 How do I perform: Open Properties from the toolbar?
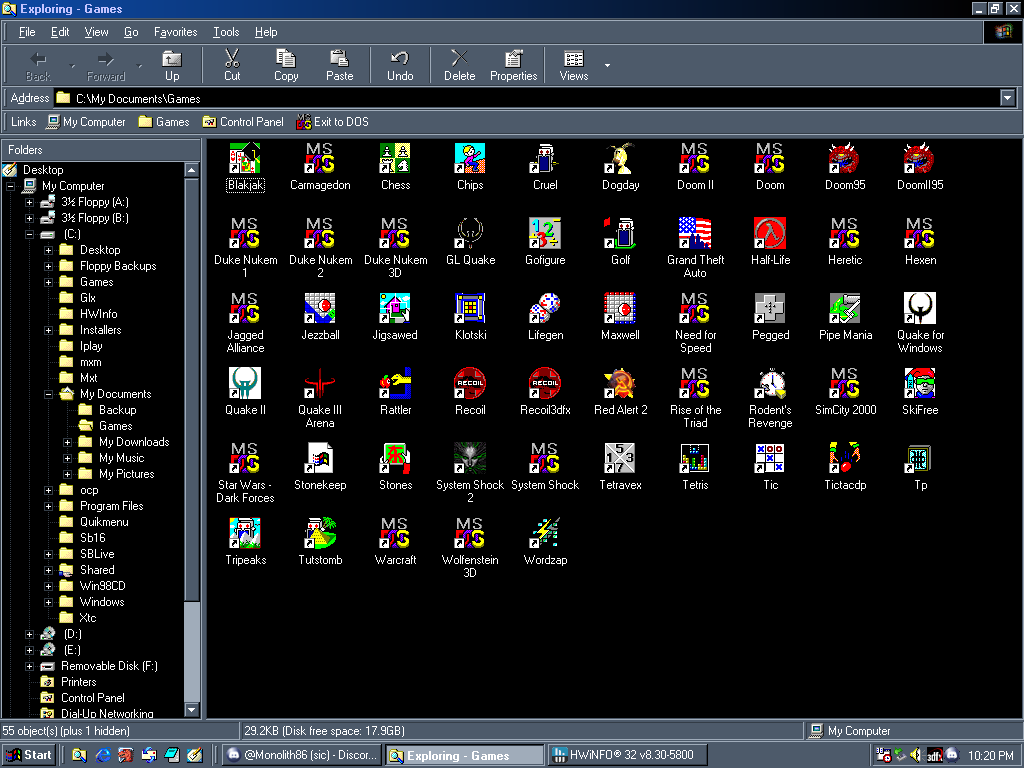click(513, 65)
